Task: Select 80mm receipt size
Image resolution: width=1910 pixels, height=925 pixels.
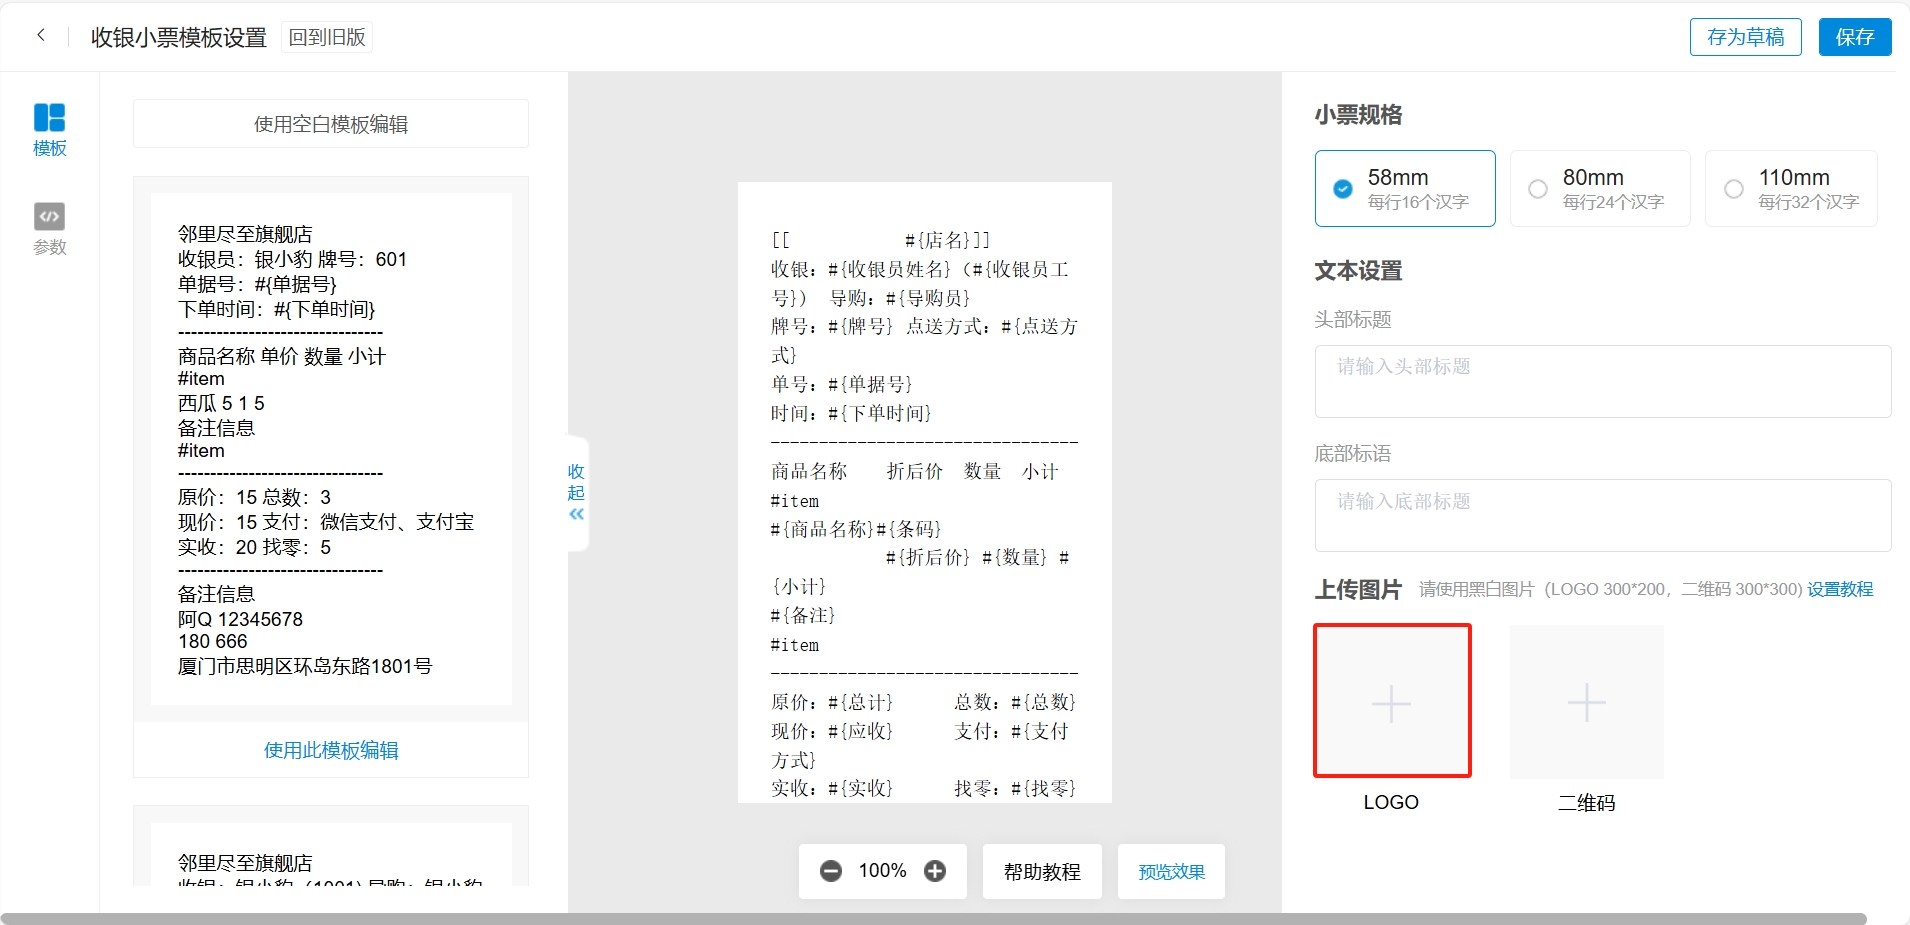Action: pyautogui.click(x=1599, y=188)
